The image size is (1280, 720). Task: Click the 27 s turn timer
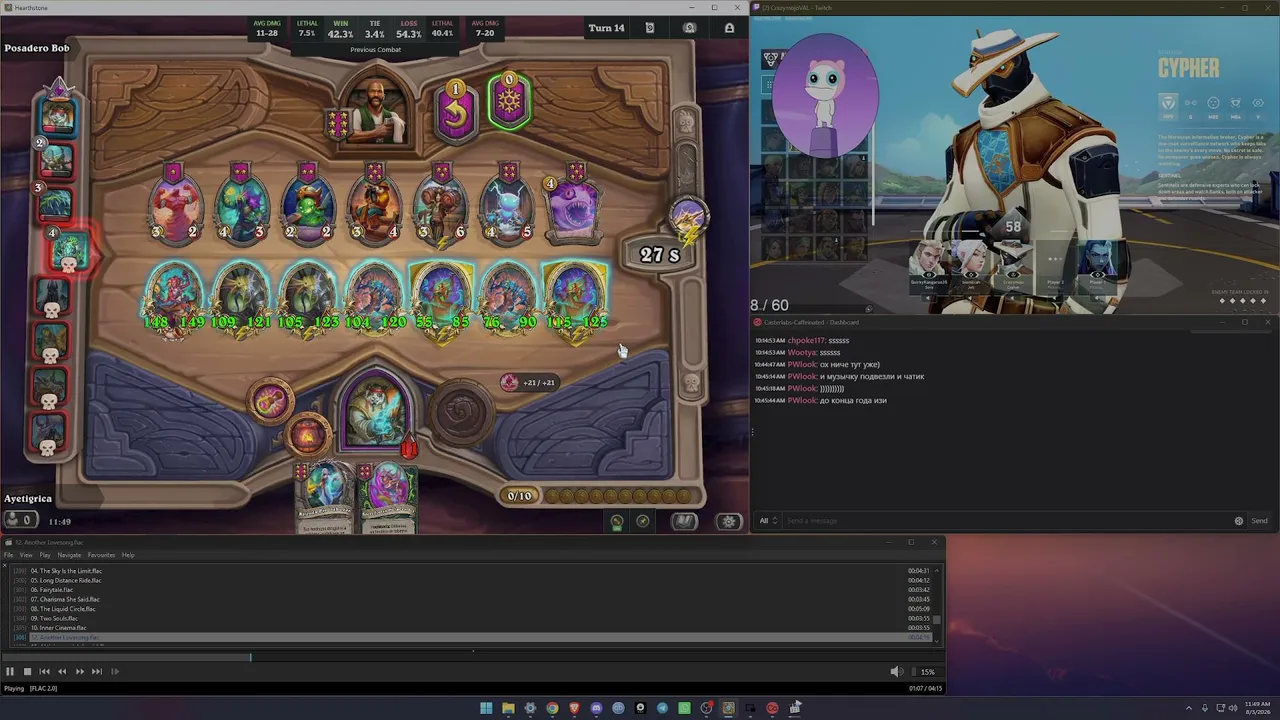pyautogui.click(x=659, y=255)
